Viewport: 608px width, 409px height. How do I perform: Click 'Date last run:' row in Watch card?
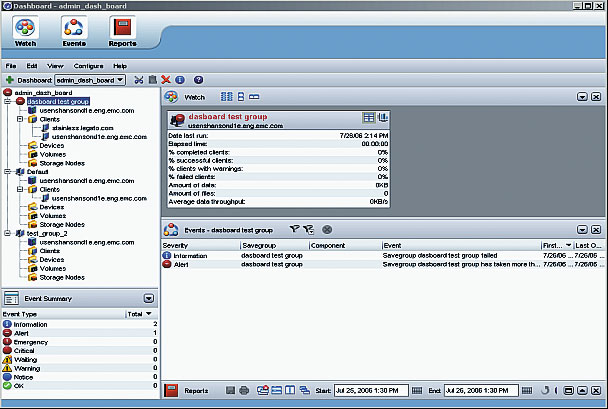(x=278, y=135)
